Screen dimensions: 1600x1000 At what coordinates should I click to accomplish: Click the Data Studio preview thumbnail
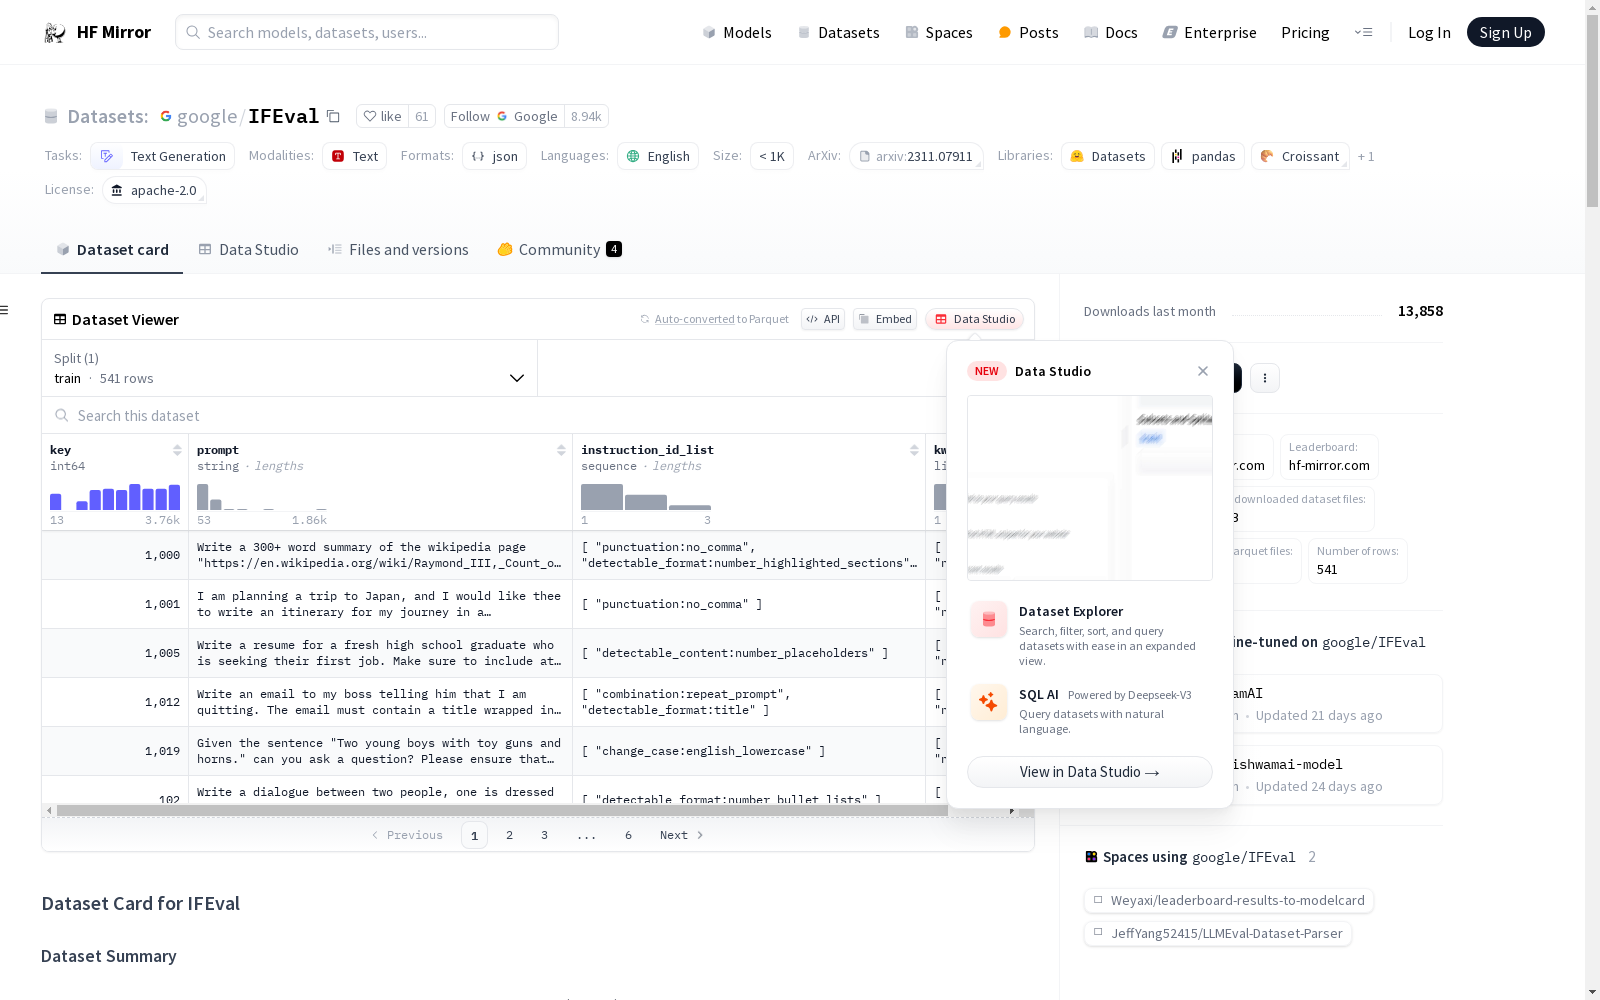point(1089,488)
